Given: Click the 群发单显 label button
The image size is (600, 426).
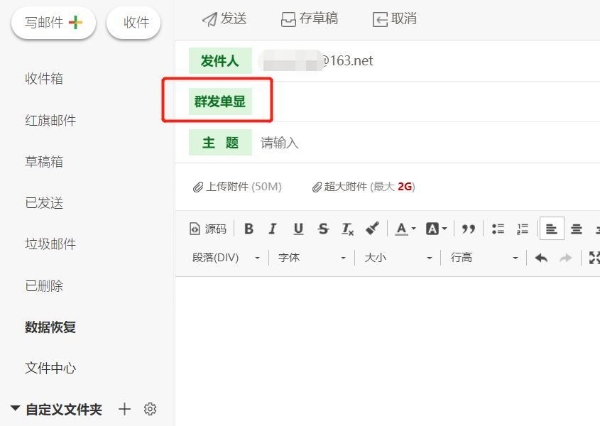Looking at the screenshot, I should click(x=220, y=101).
